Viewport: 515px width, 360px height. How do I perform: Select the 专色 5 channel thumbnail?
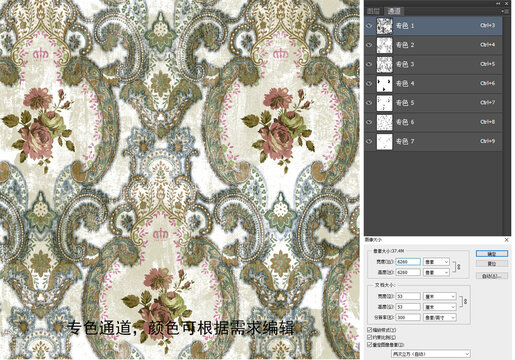pos(384,103)
